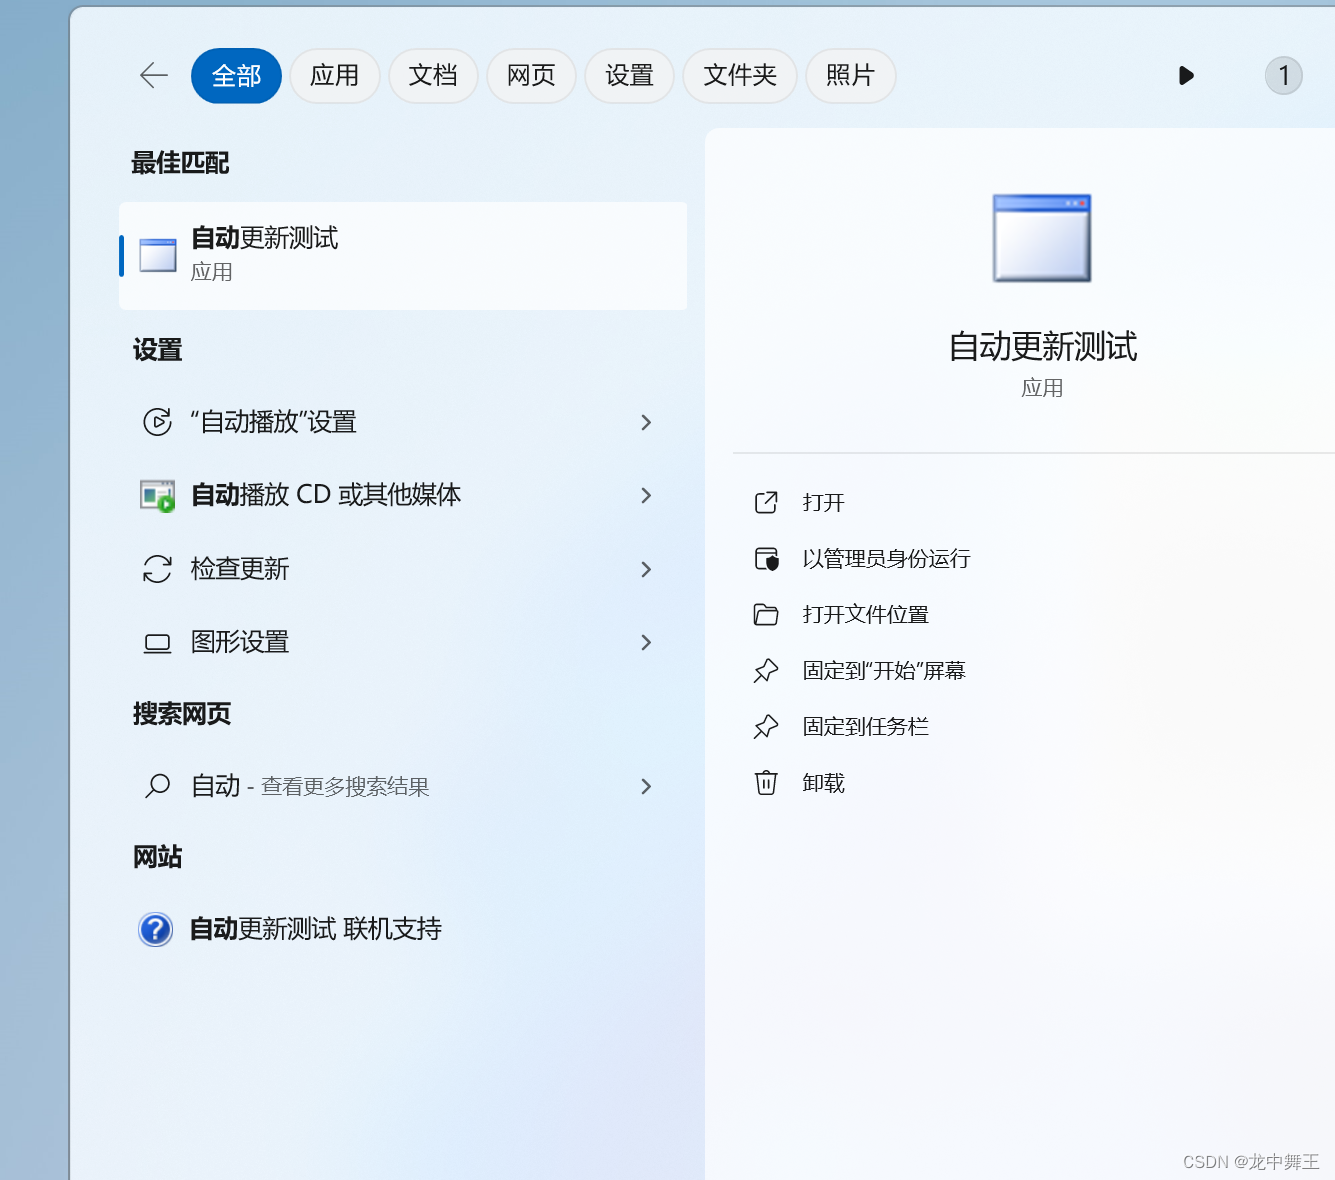Viewport: 1335px width, 1180px height.
Task: Expand the "自动播放"设置 chevron
Action: coord(646,422)
